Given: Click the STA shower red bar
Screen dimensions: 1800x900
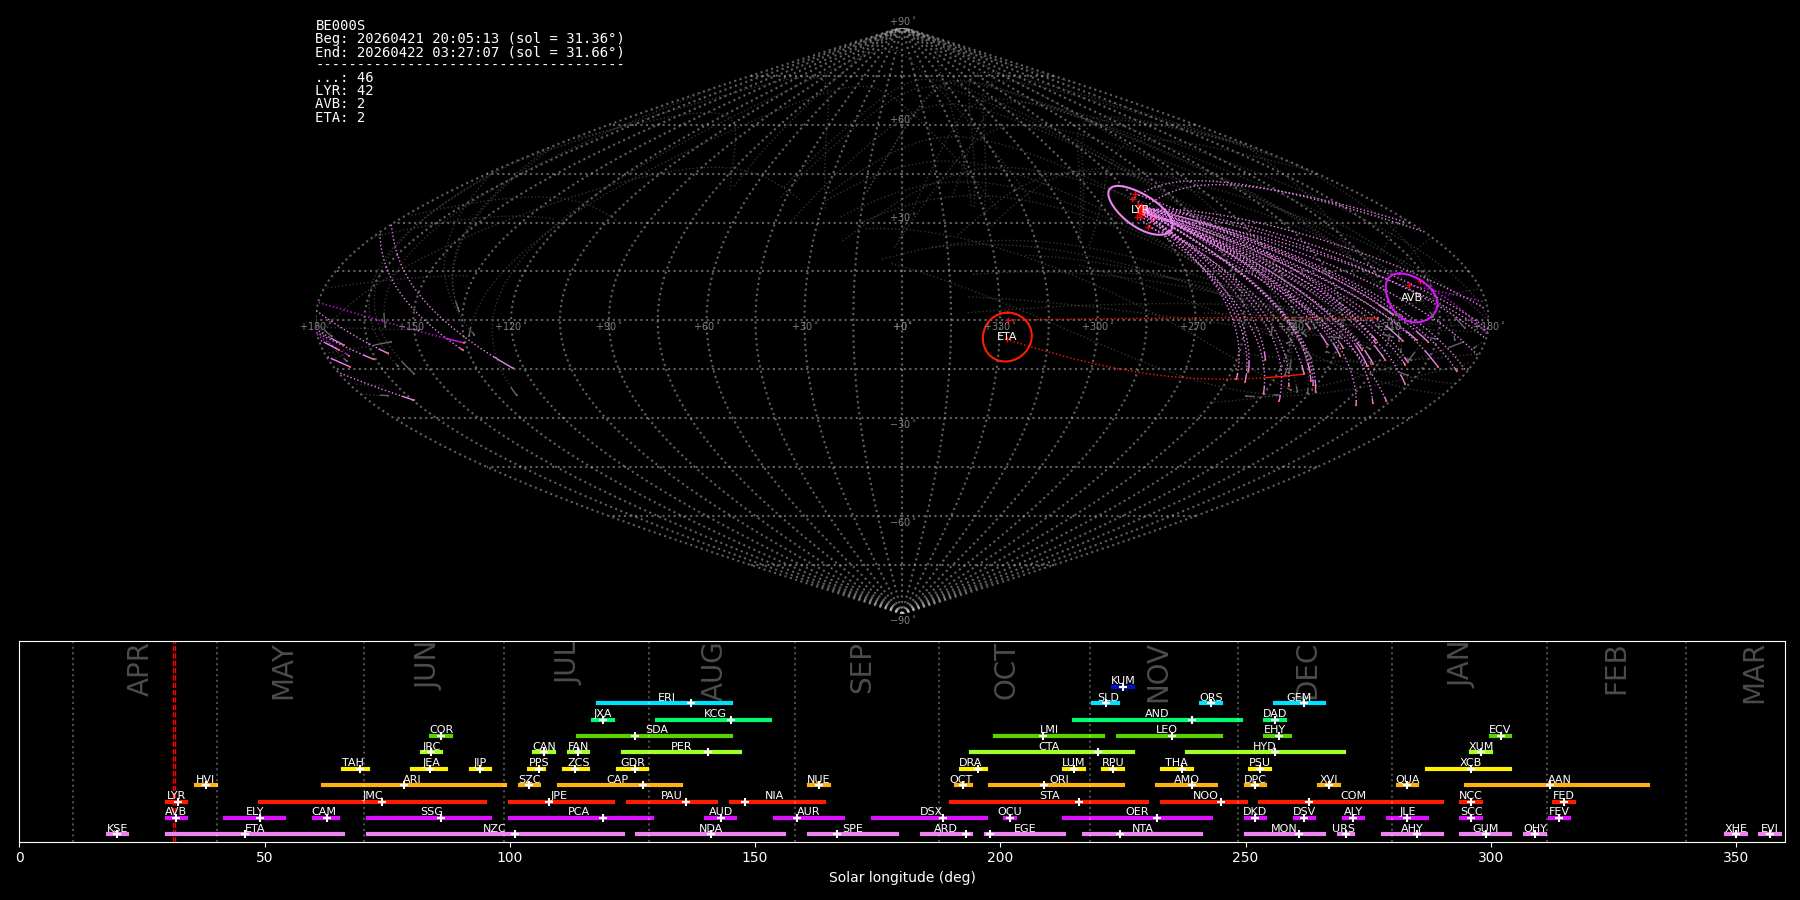Looking at the screenshot, I should (x=1049, y=801).
